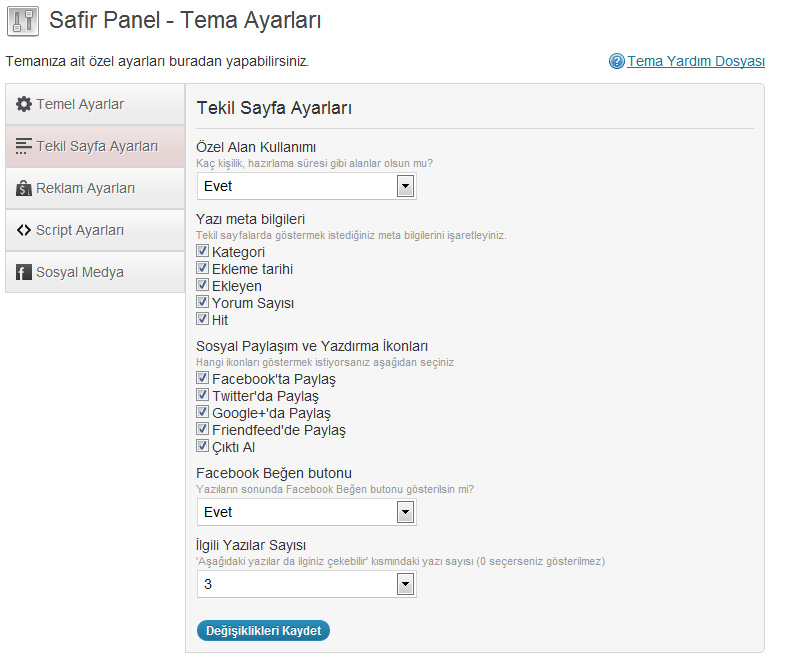Uncheck Friendfeed'de Paylaş checkbox
The height and width of the screenshot is (666, 793).
pos(202,429)
